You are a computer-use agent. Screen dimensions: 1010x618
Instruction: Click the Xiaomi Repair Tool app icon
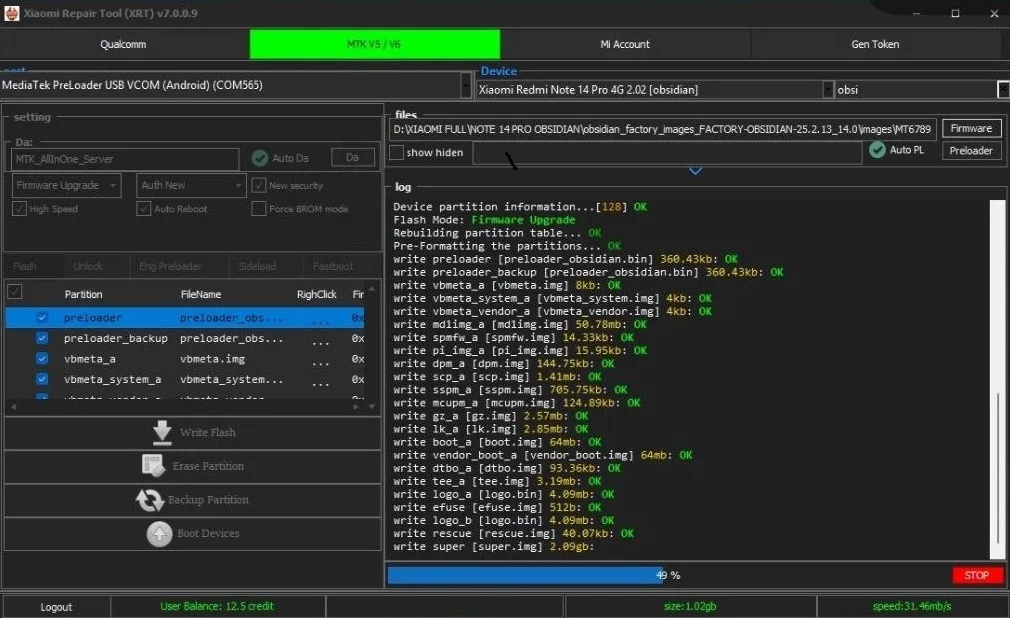click(12, 13)
